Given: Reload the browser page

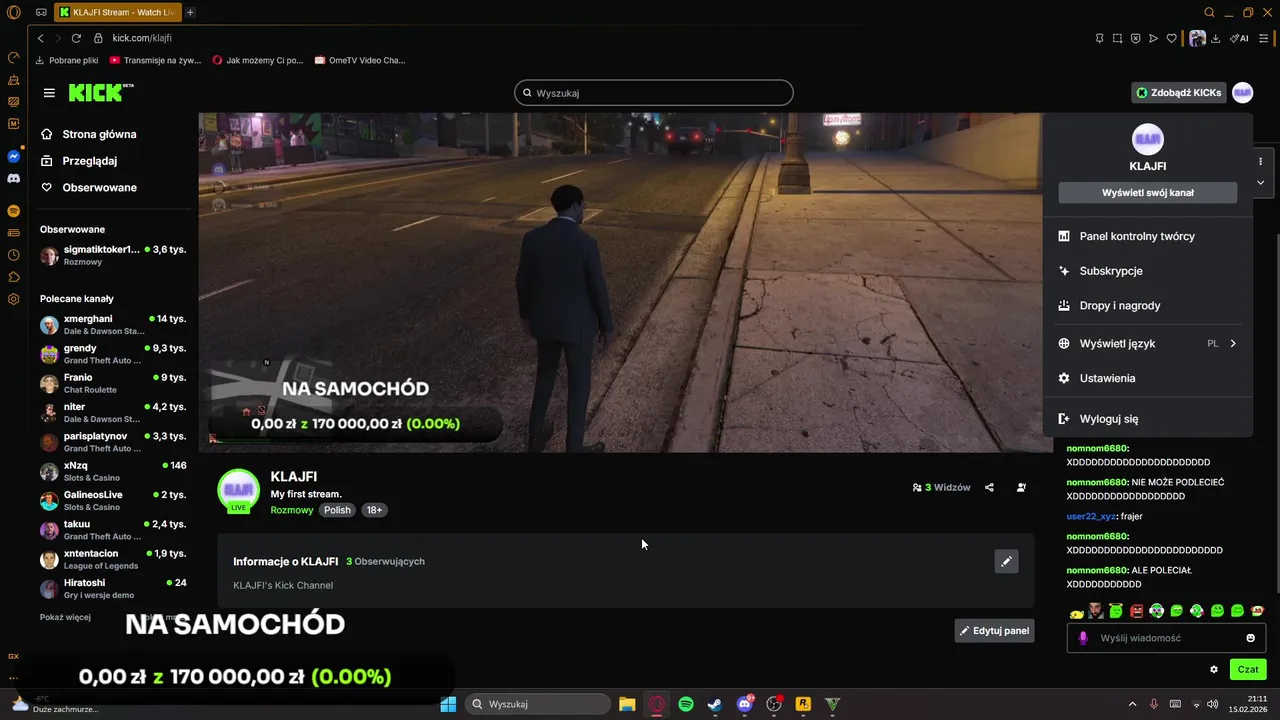Looking at the screenshot, I should tap(76, 38).
